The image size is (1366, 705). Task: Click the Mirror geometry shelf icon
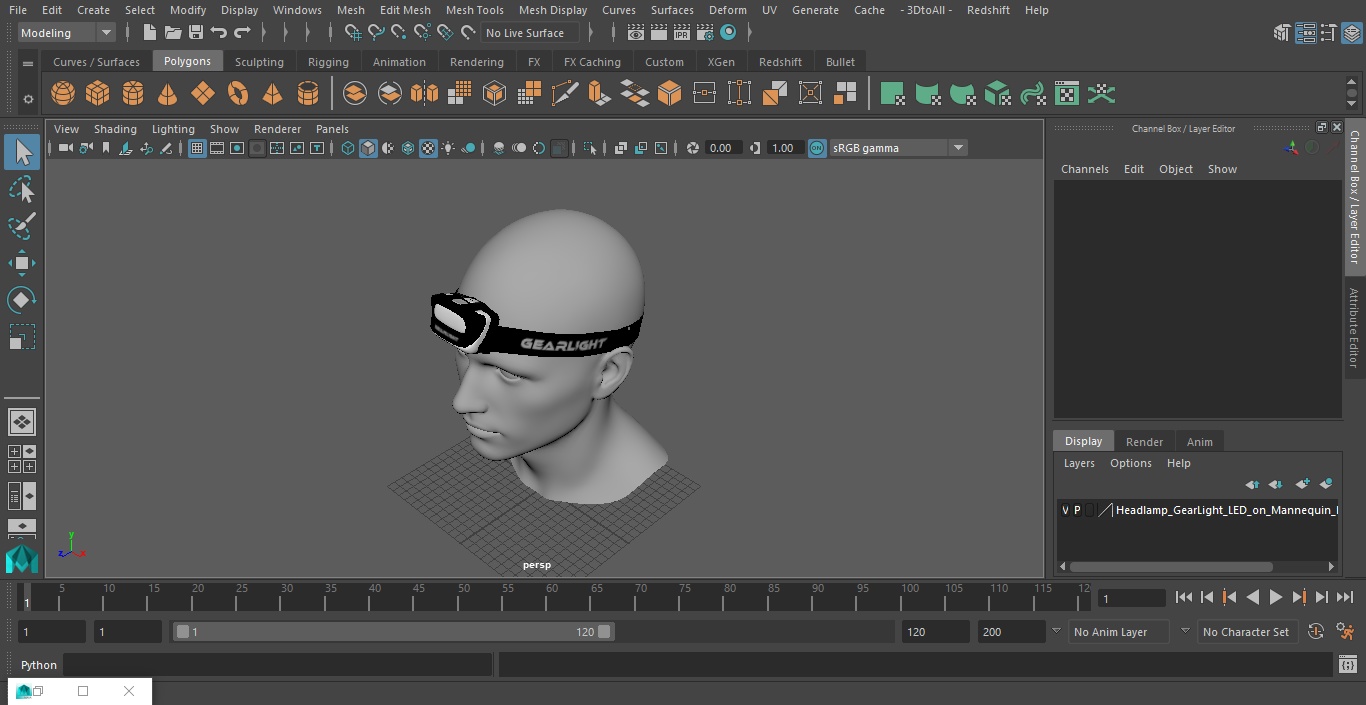(424, 94)
